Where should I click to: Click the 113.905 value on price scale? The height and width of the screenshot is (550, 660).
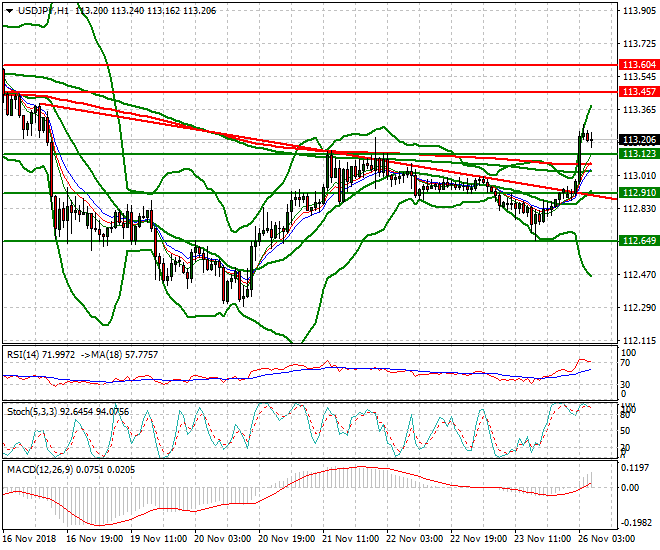pos(638,11)
